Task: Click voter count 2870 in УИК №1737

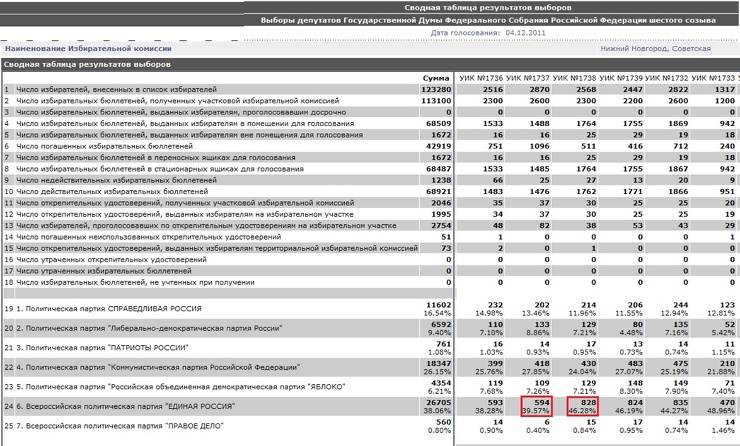Action: click(x=539, y=89)
